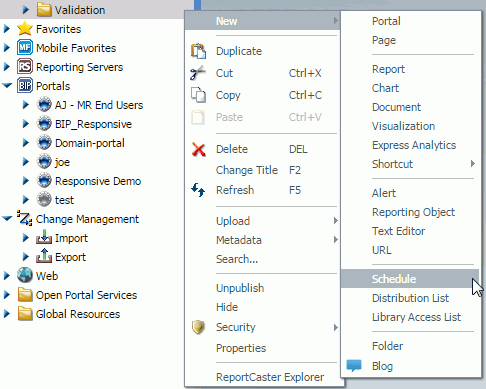This screenshot has height=389, width=486.
Task: Click the red X Delete icon
Action: point(198,149)
